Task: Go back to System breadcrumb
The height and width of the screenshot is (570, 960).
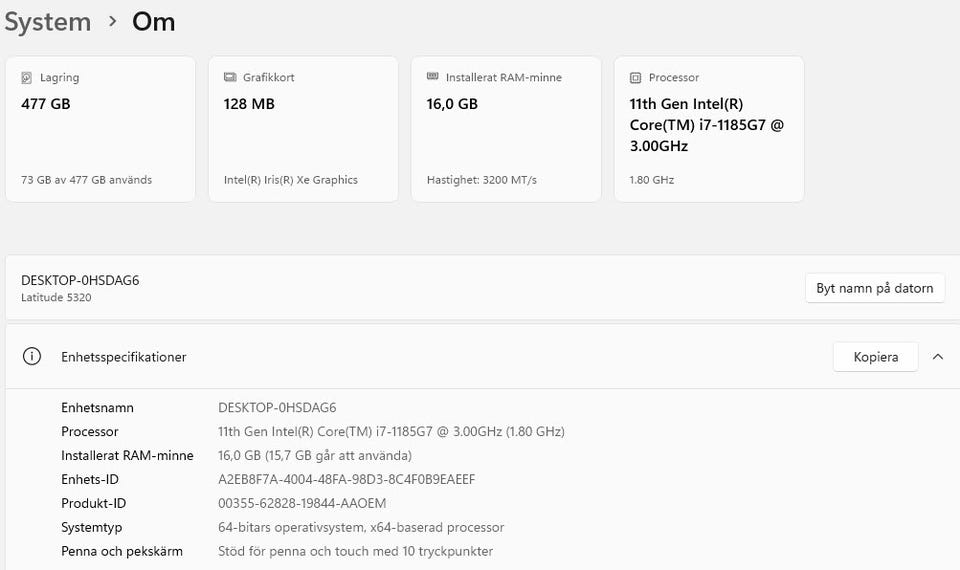Action: click(x=47, y=22)
